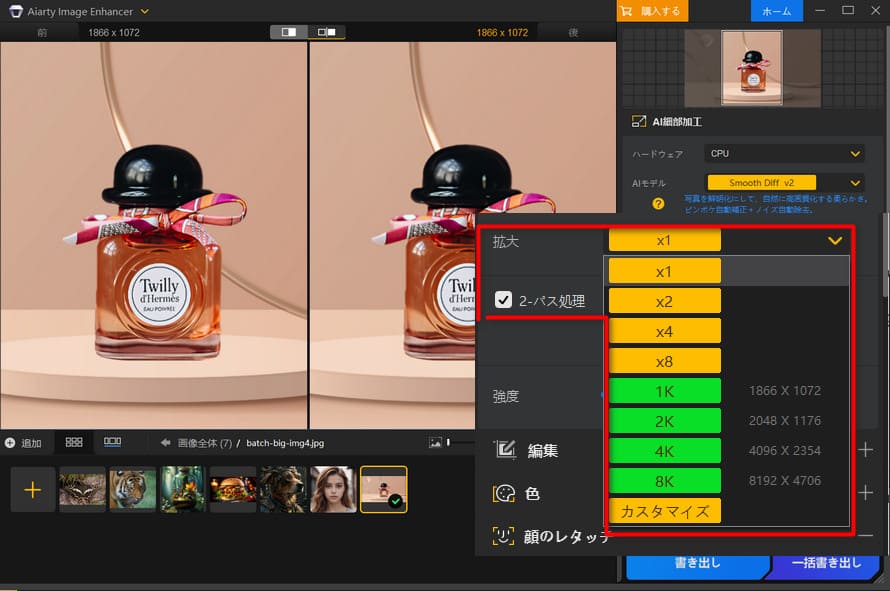Select the burger image thumbnail

pyautogui.click(x=233, y=489)
